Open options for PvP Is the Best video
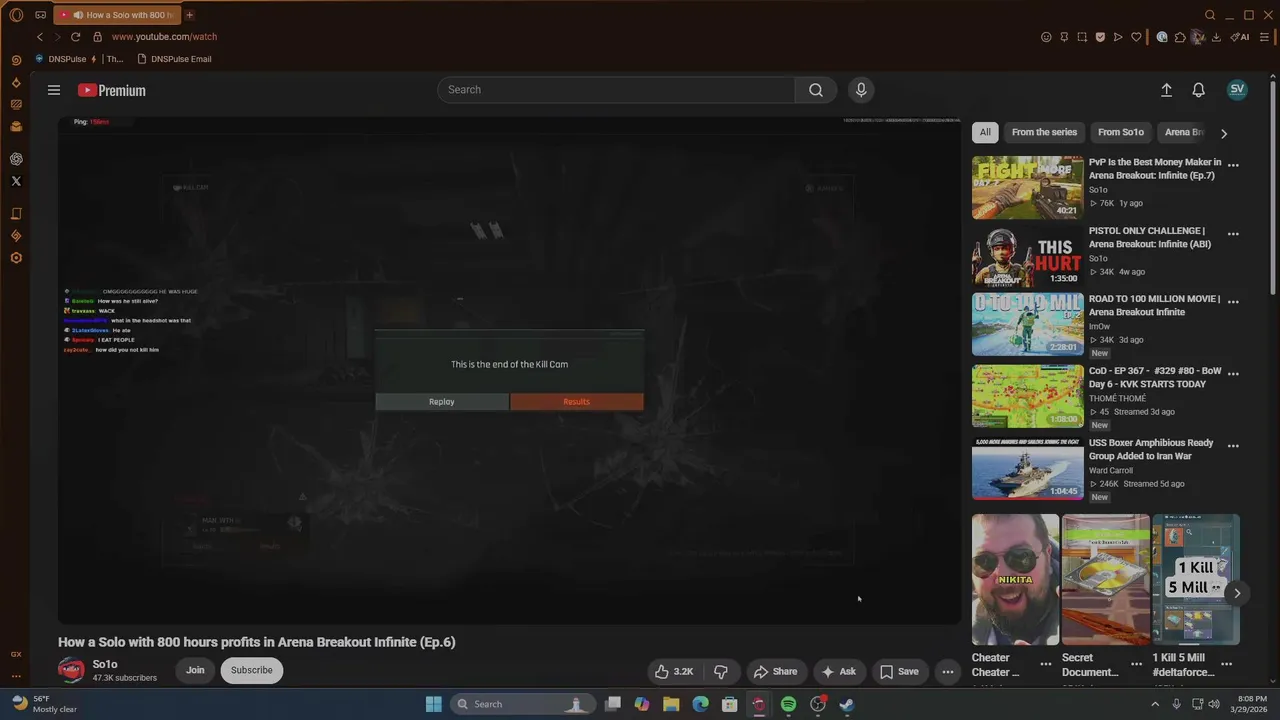Viewport: 1280px width, 720px height. click(x=1233, y=165)
